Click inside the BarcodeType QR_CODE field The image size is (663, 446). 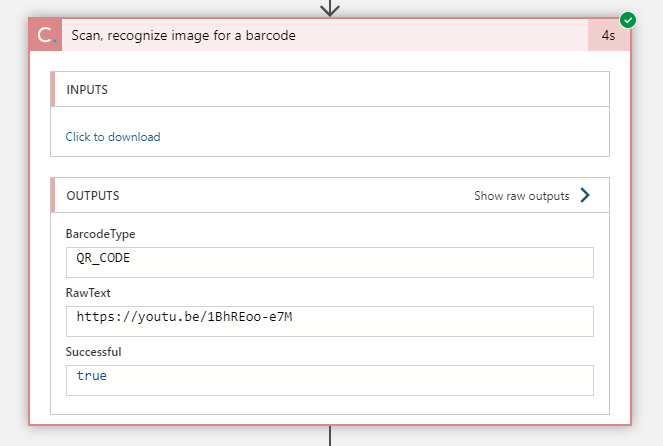click(330, 262)
